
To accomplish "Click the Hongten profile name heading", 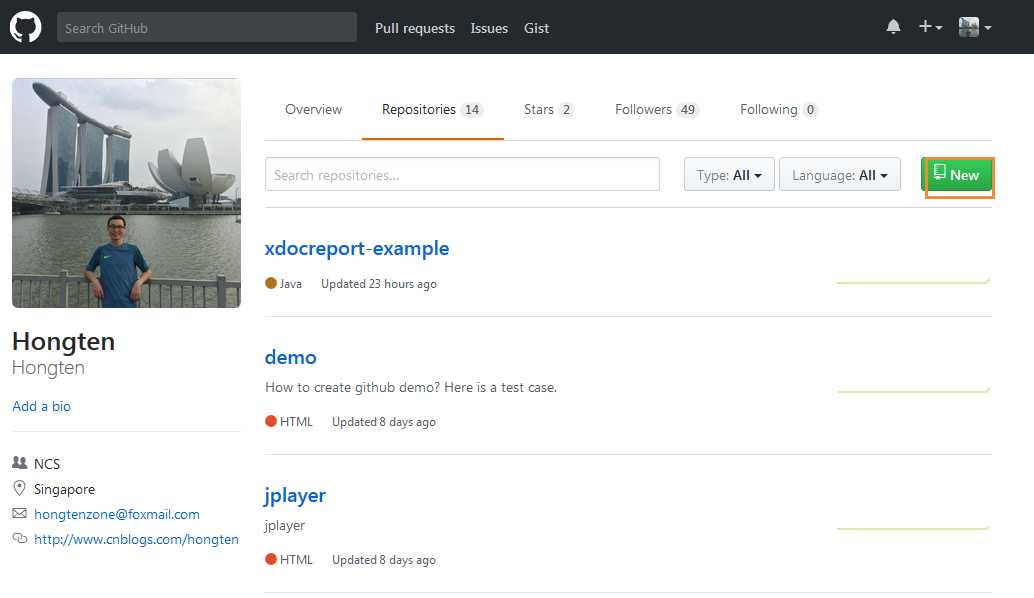I will 63,342.
